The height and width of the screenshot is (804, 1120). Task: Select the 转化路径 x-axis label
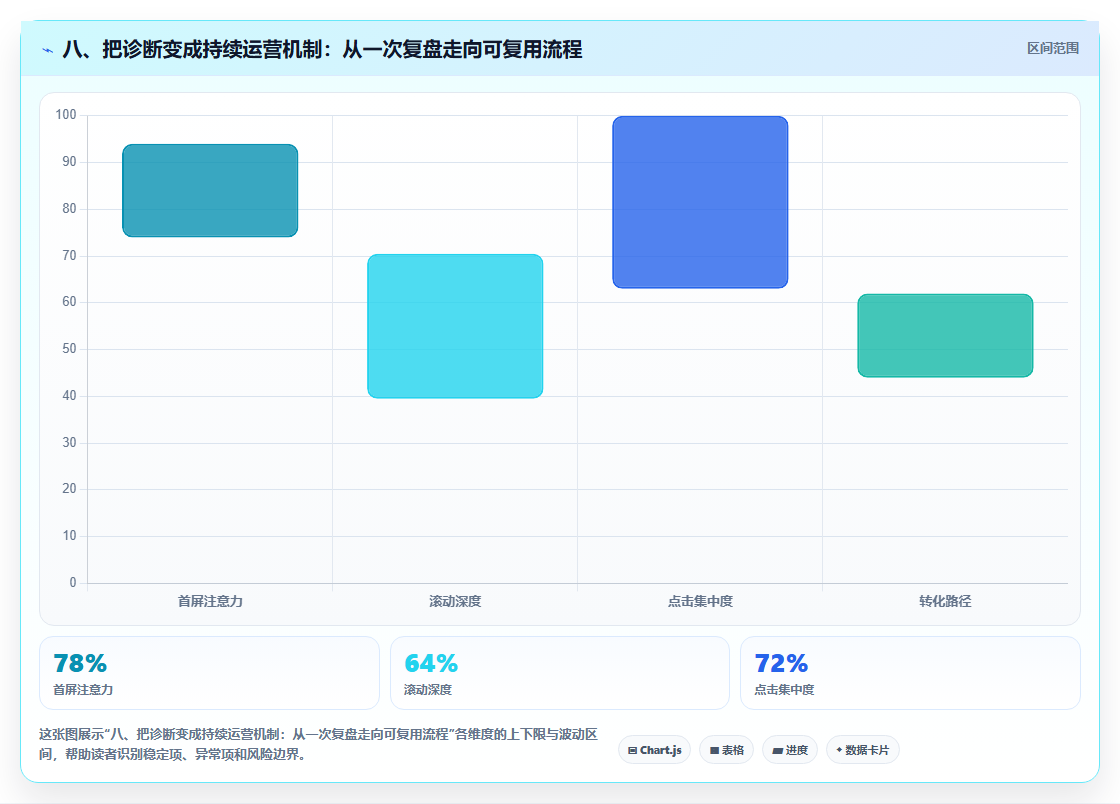coord(945,601)
